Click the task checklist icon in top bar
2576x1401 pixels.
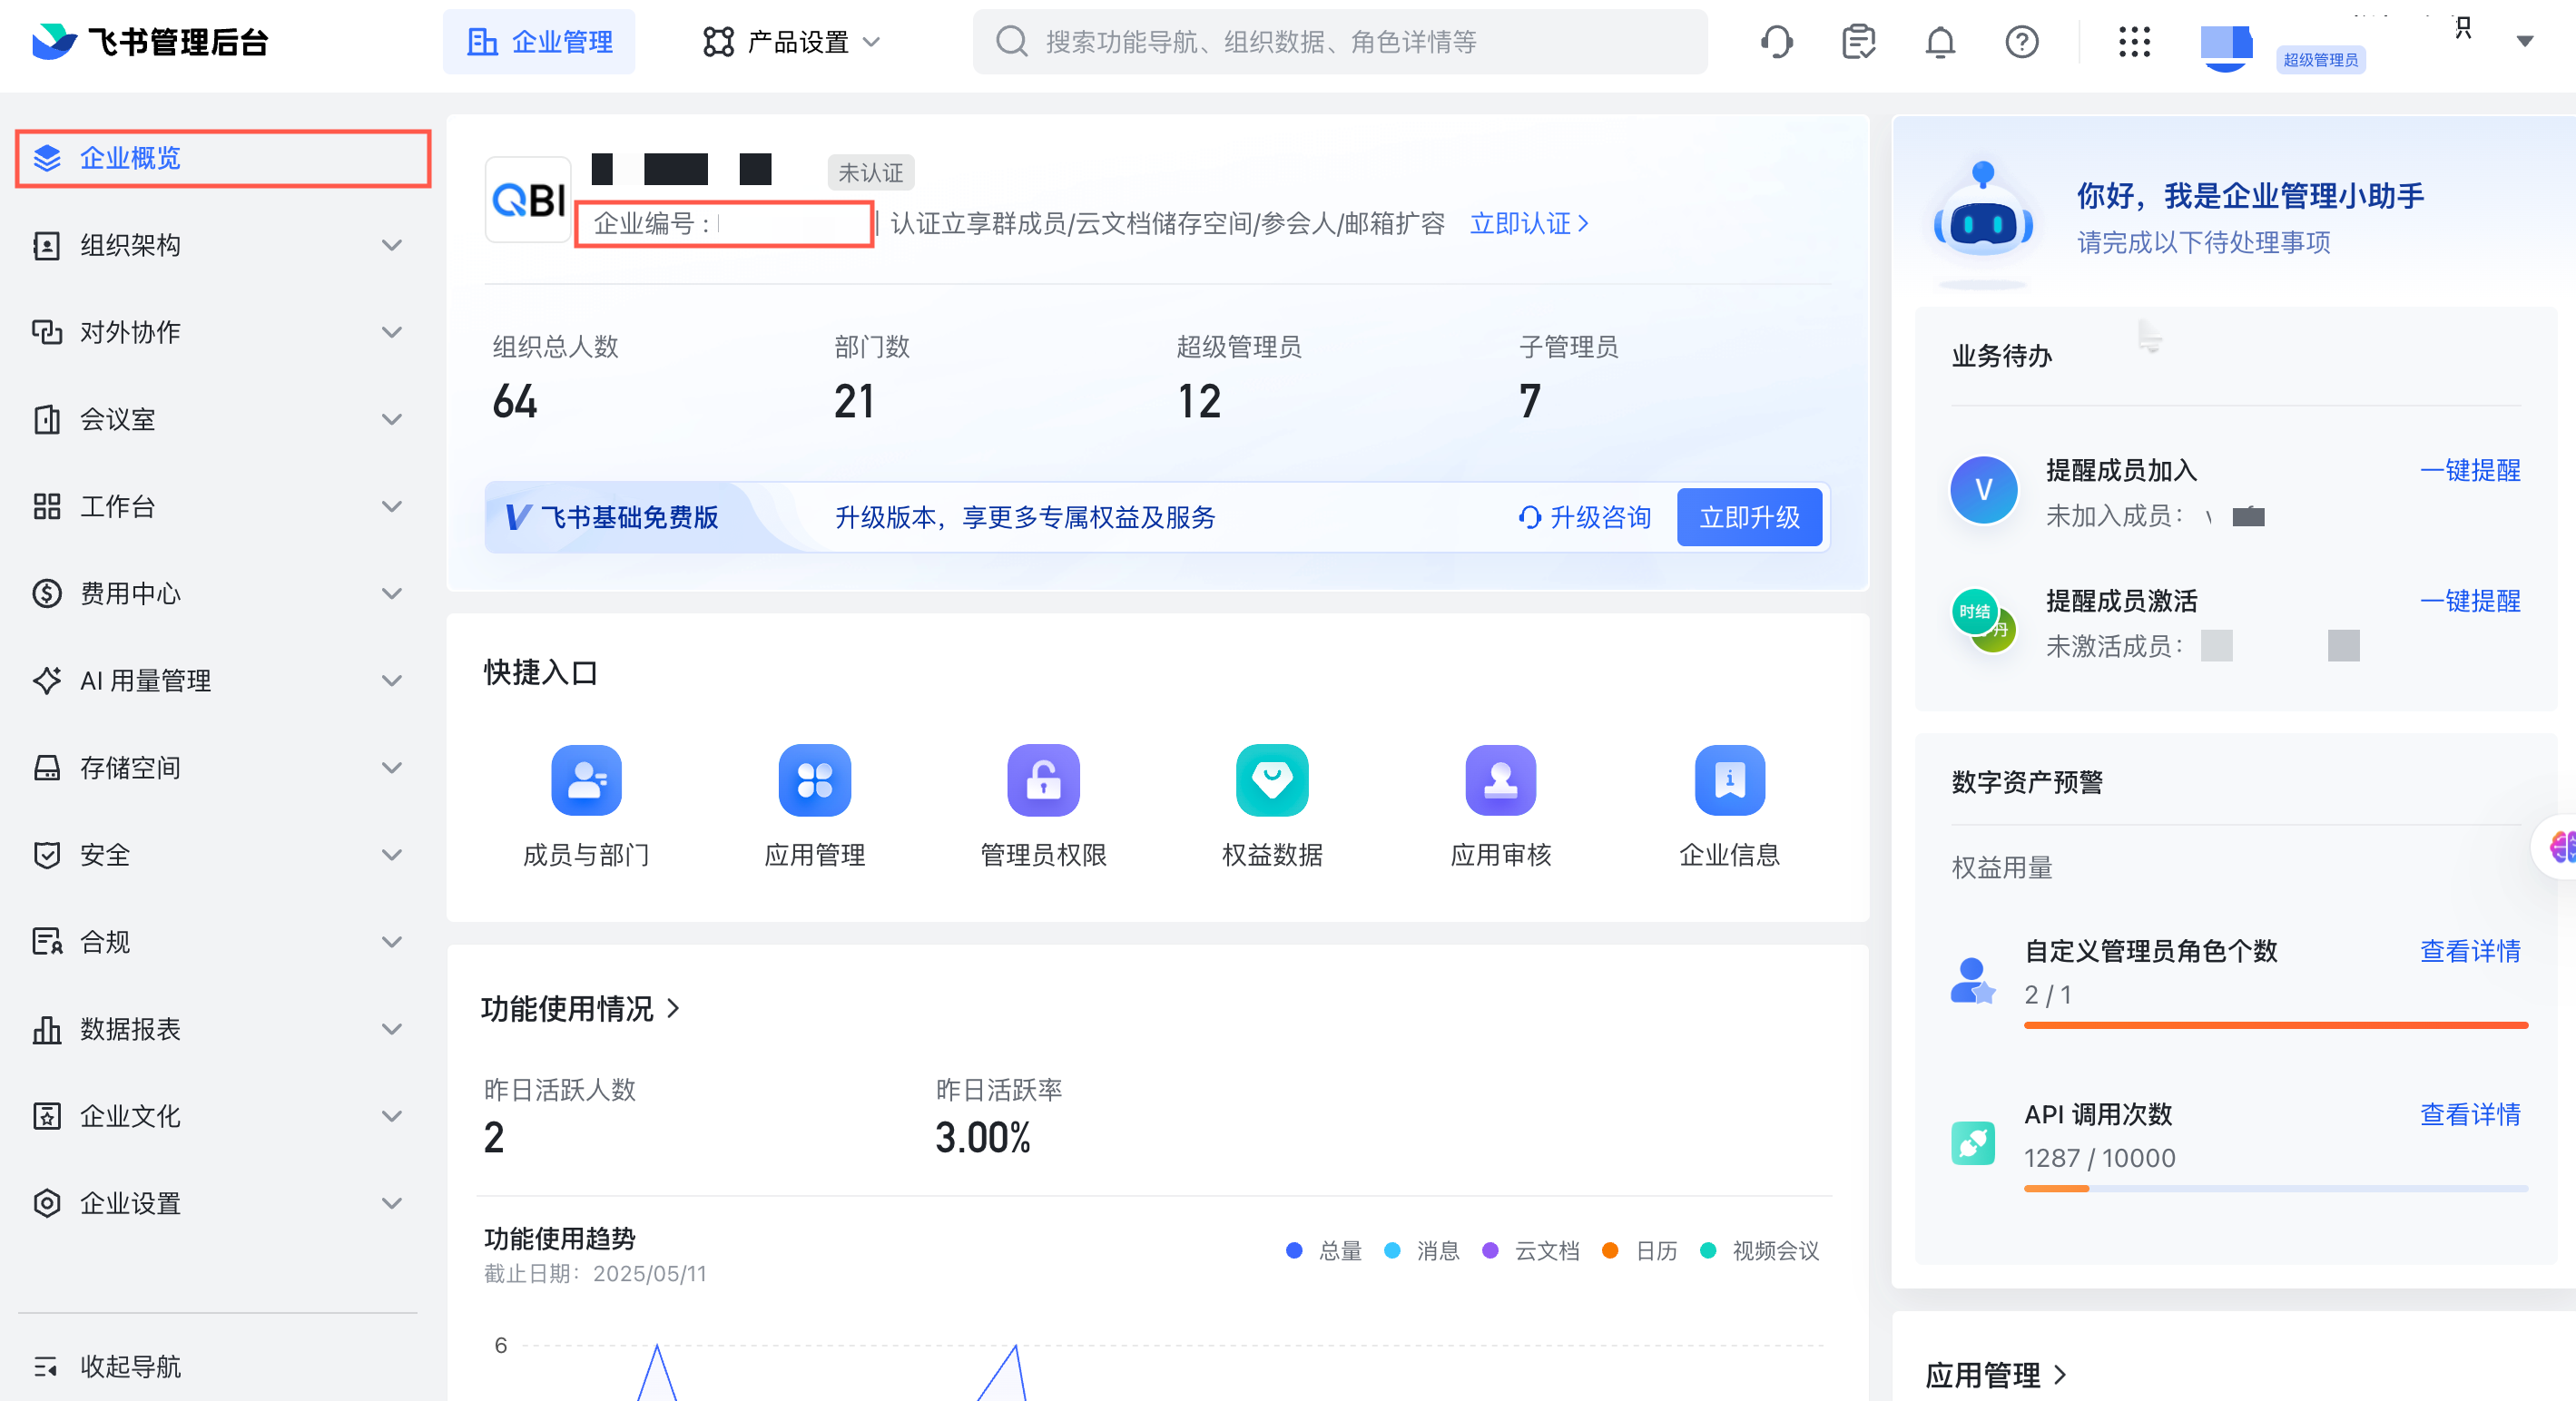1858,42
